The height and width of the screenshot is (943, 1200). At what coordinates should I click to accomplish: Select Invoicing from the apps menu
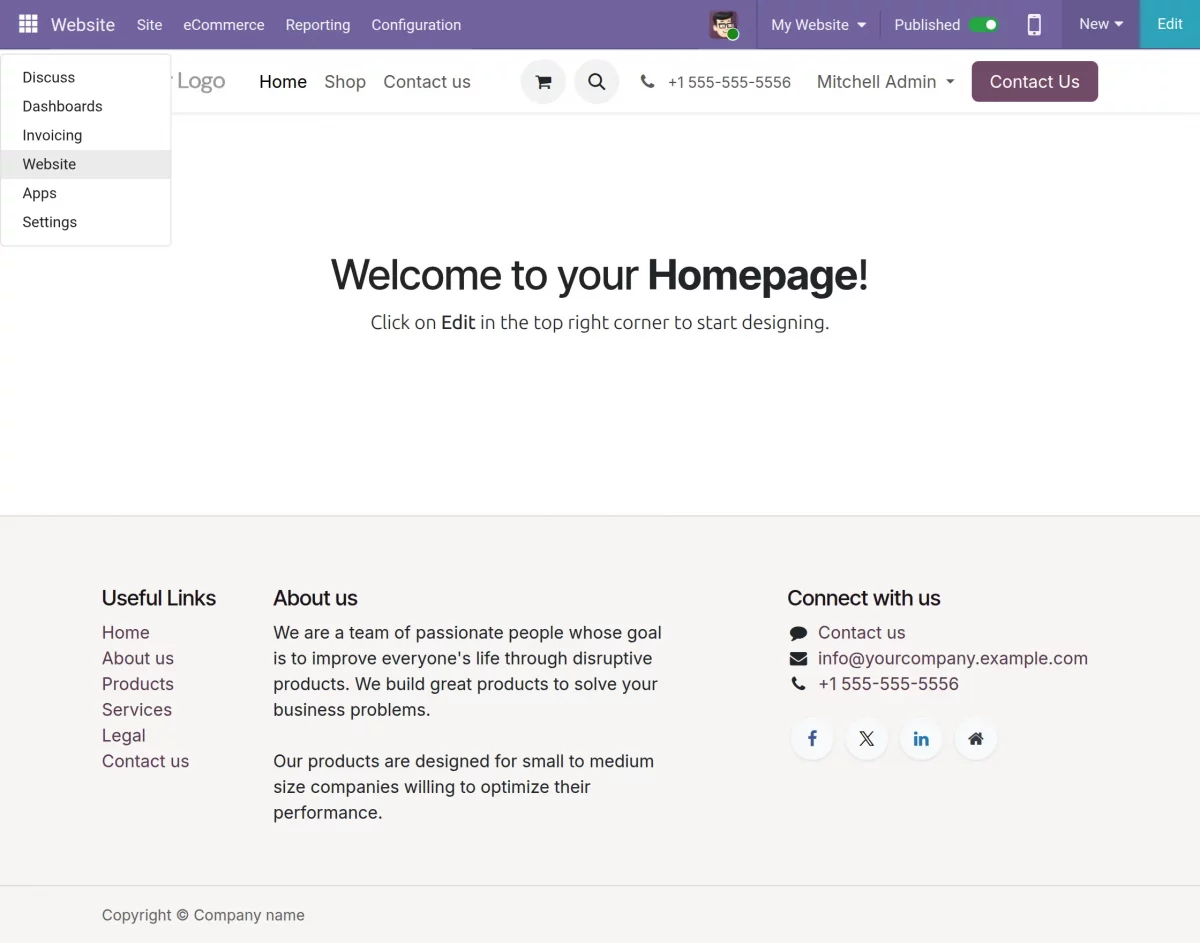coord(86,135)
